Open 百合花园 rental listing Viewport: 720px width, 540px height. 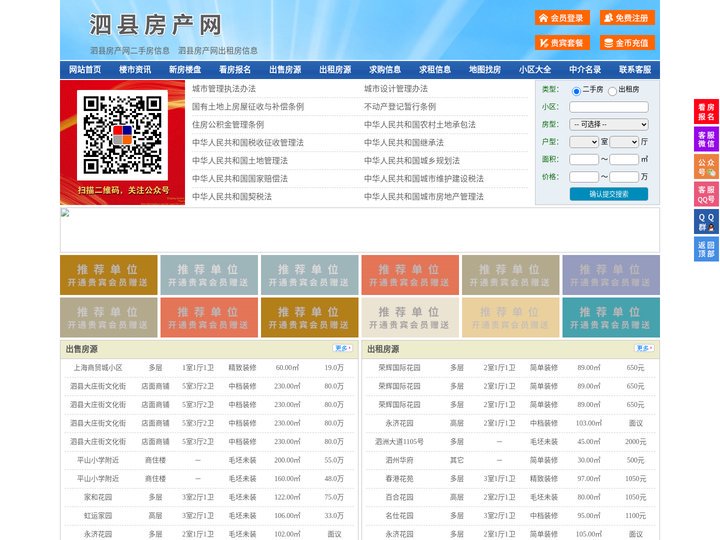pos(399,497)
